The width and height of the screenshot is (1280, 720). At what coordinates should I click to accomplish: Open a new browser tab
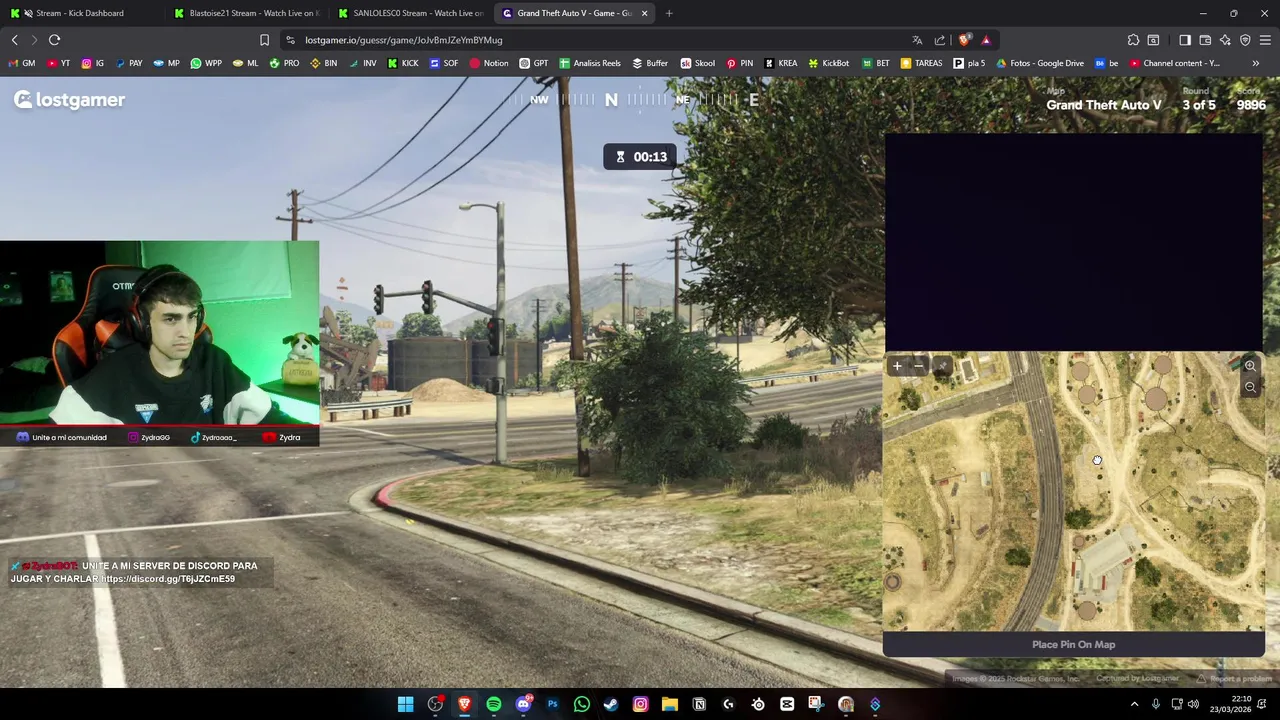click(x=669, y=13)
